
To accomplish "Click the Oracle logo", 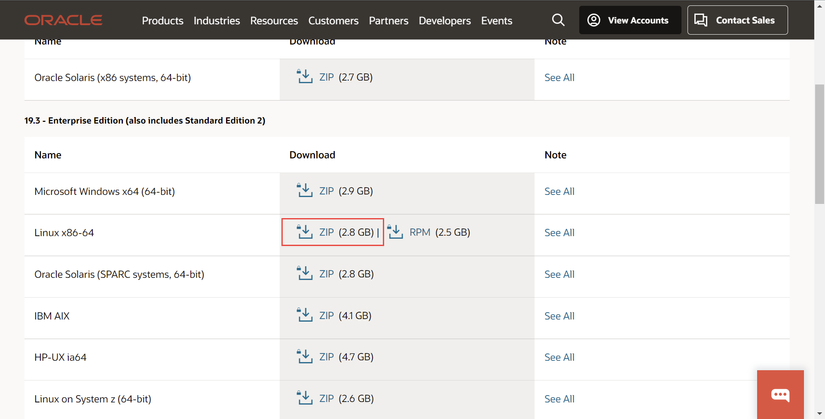I will [x=63, y=20].
